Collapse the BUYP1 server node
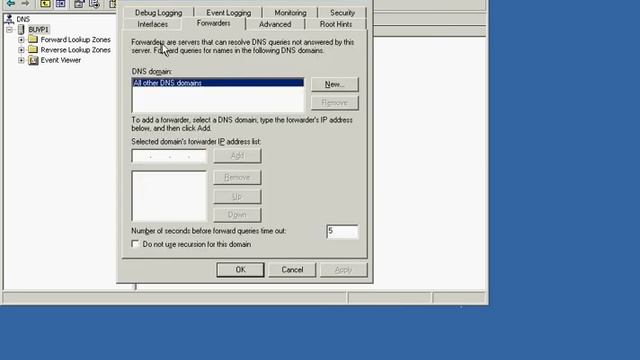Image resolution: width=640 pixels, height=360 pixels. [9, 30]
